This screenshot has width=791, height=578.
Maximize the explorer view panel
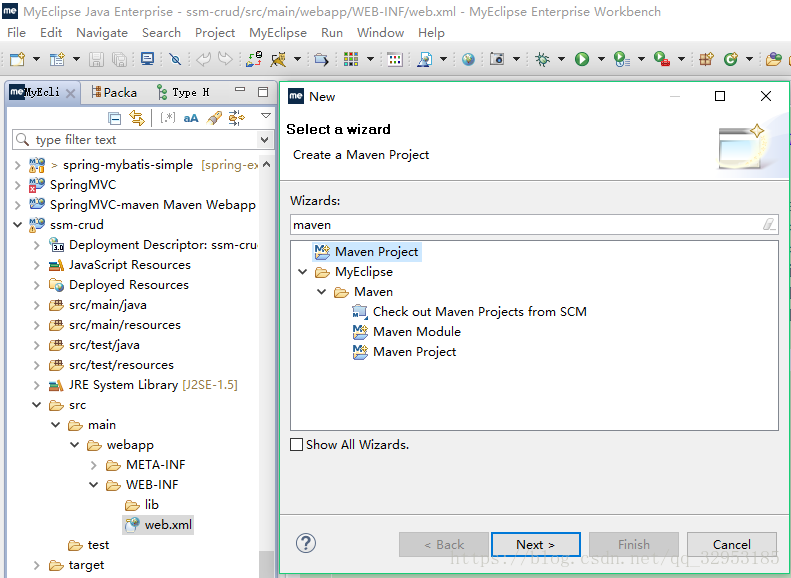tap(263, 92)
